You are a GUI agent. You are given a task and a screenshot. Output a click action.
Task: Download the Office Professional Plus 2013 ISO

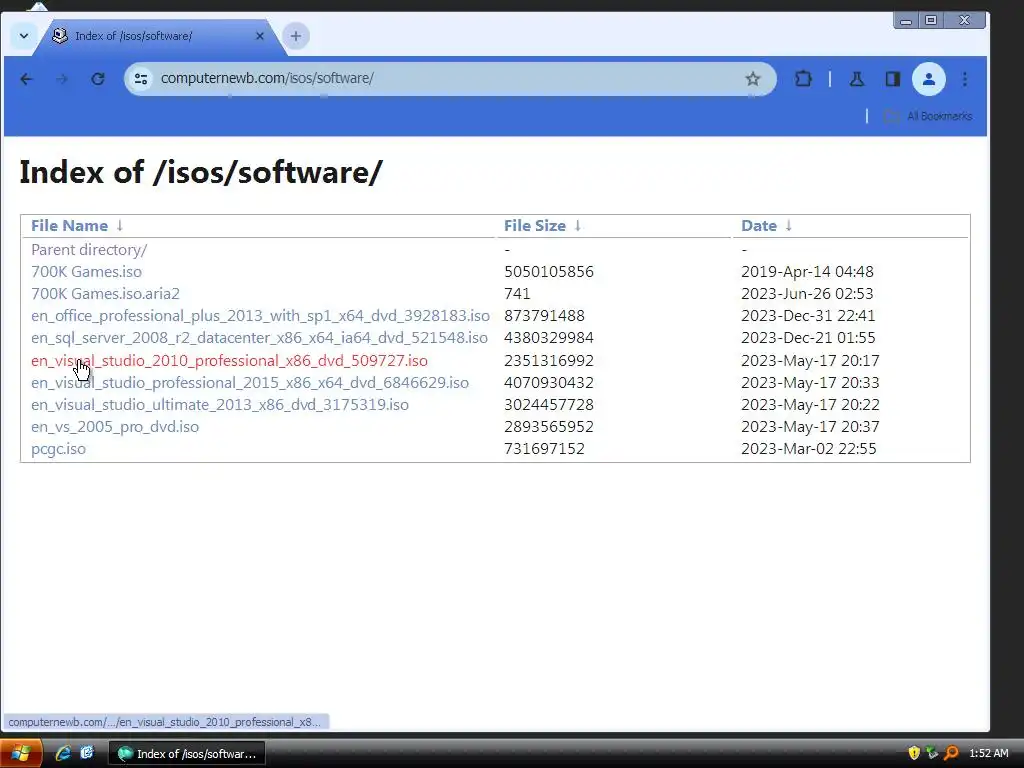[x=260, y=316]
